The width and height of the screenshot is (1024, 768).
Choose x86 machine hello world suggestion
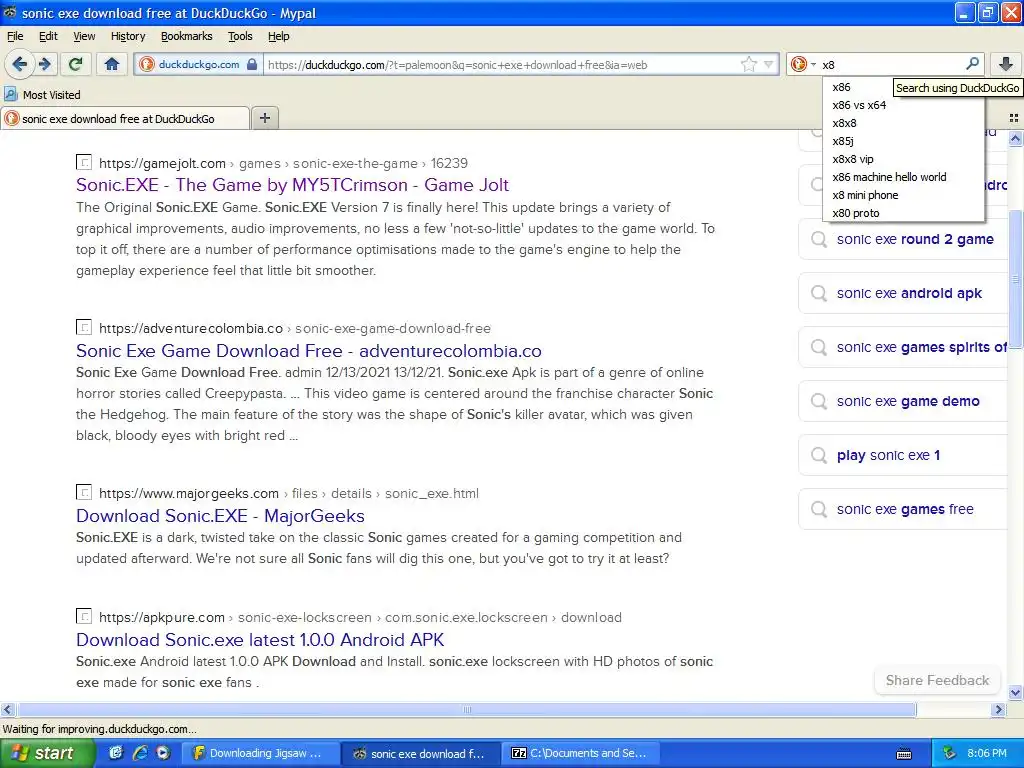point(903,177)
